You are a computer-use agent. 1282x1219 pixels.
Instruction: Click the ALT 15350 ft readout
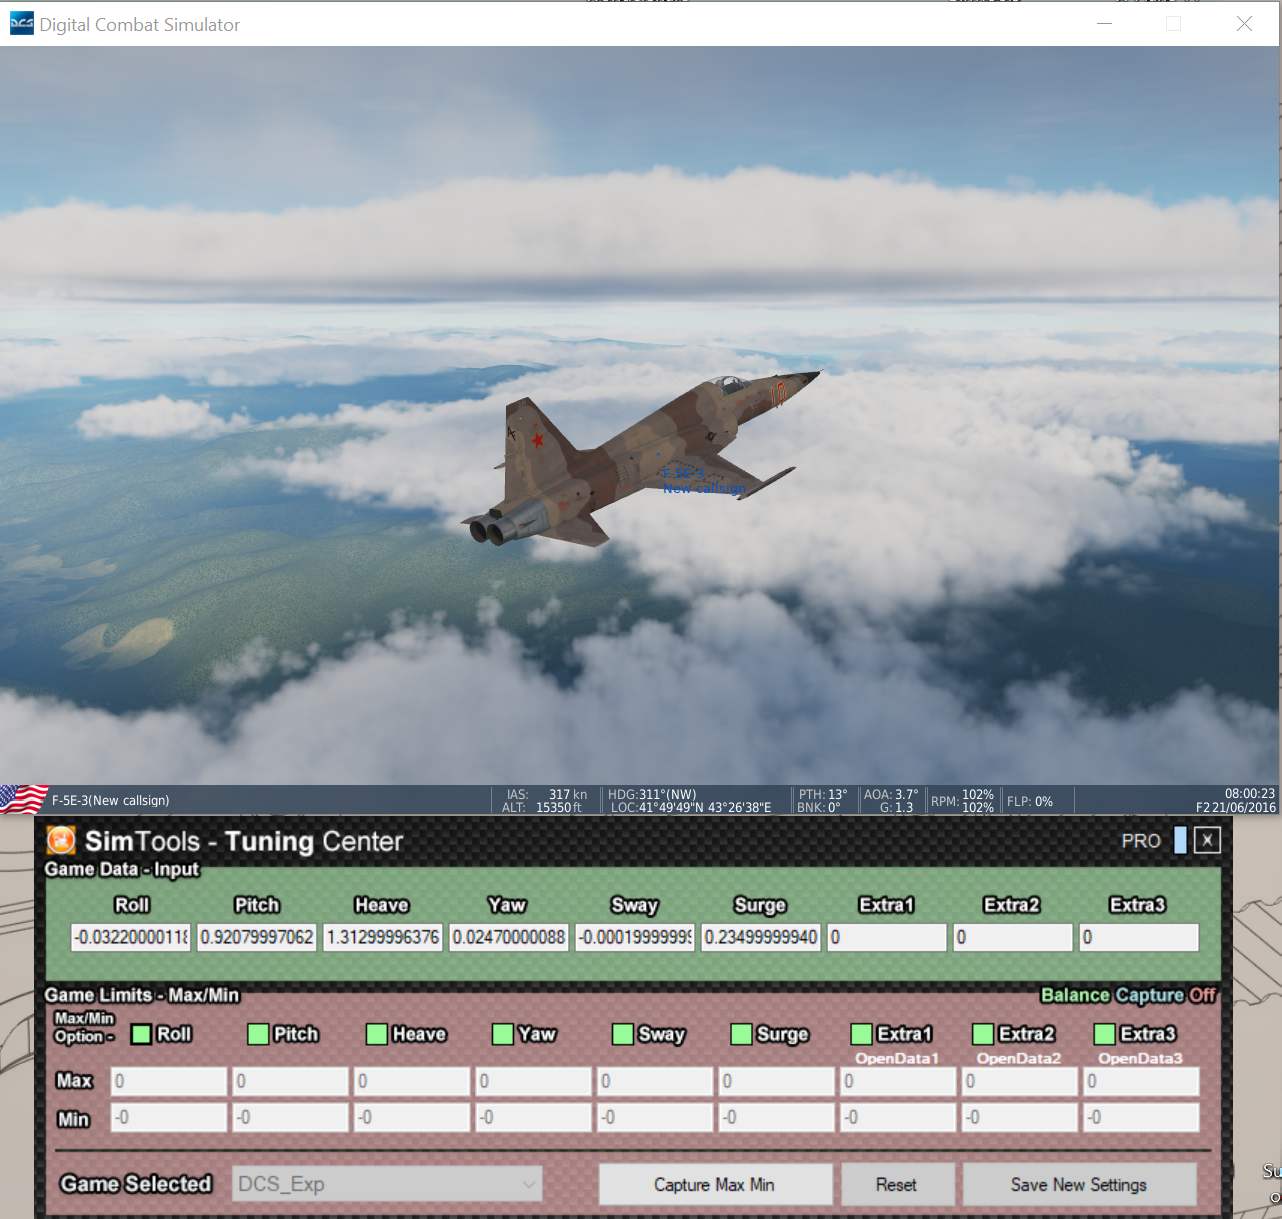(x=542, y=807)
